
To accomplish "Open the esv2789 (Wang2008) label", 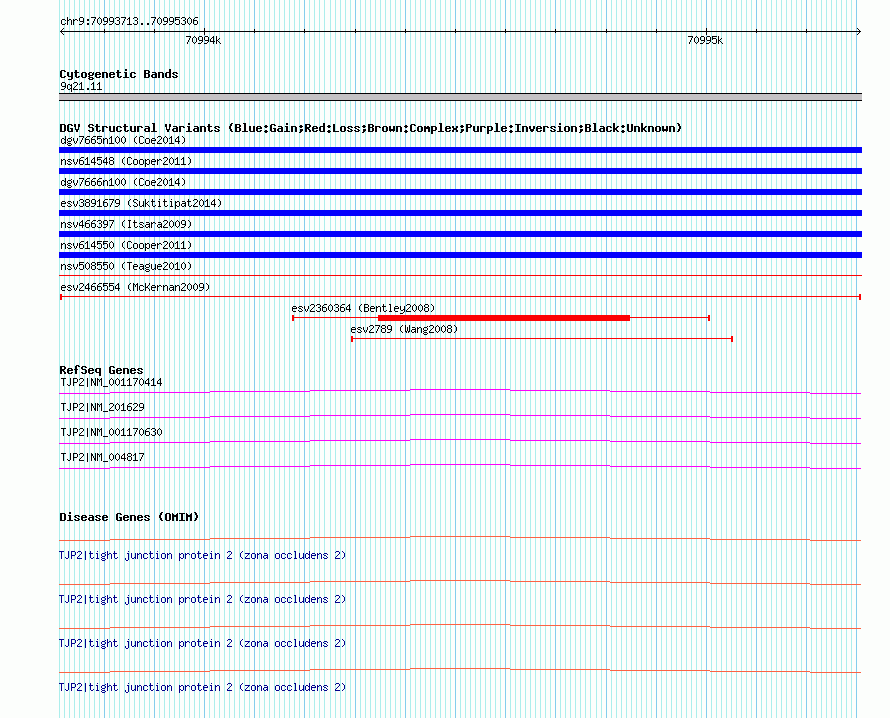I will tap(404, 329).
